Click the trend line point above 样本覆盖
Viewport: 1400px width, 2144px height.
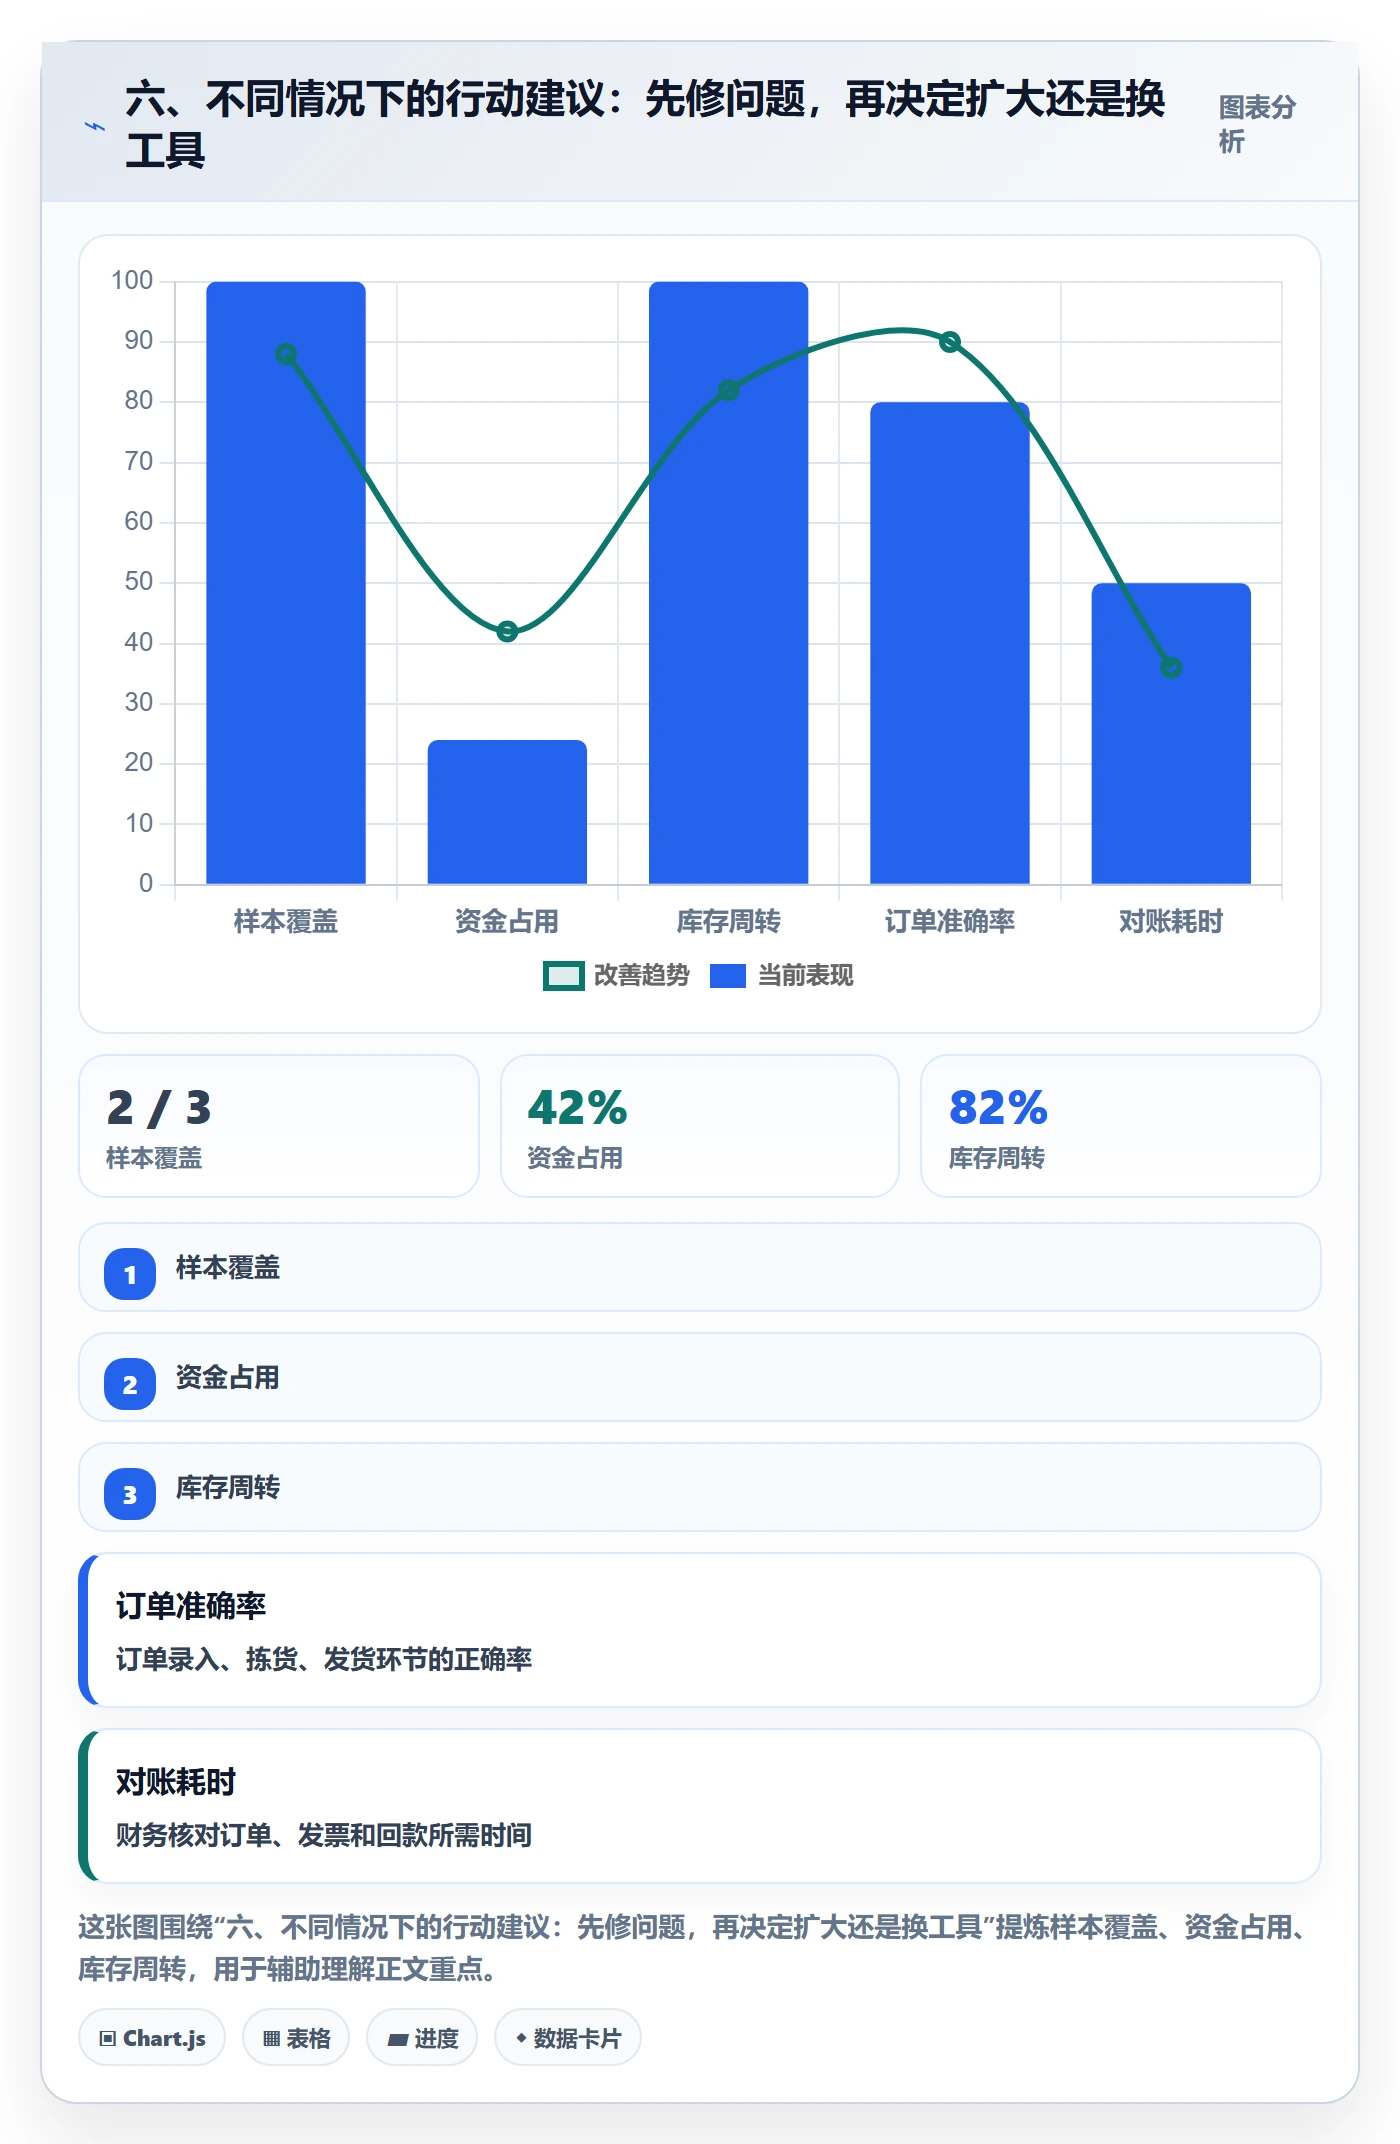[x=286, y=354]
